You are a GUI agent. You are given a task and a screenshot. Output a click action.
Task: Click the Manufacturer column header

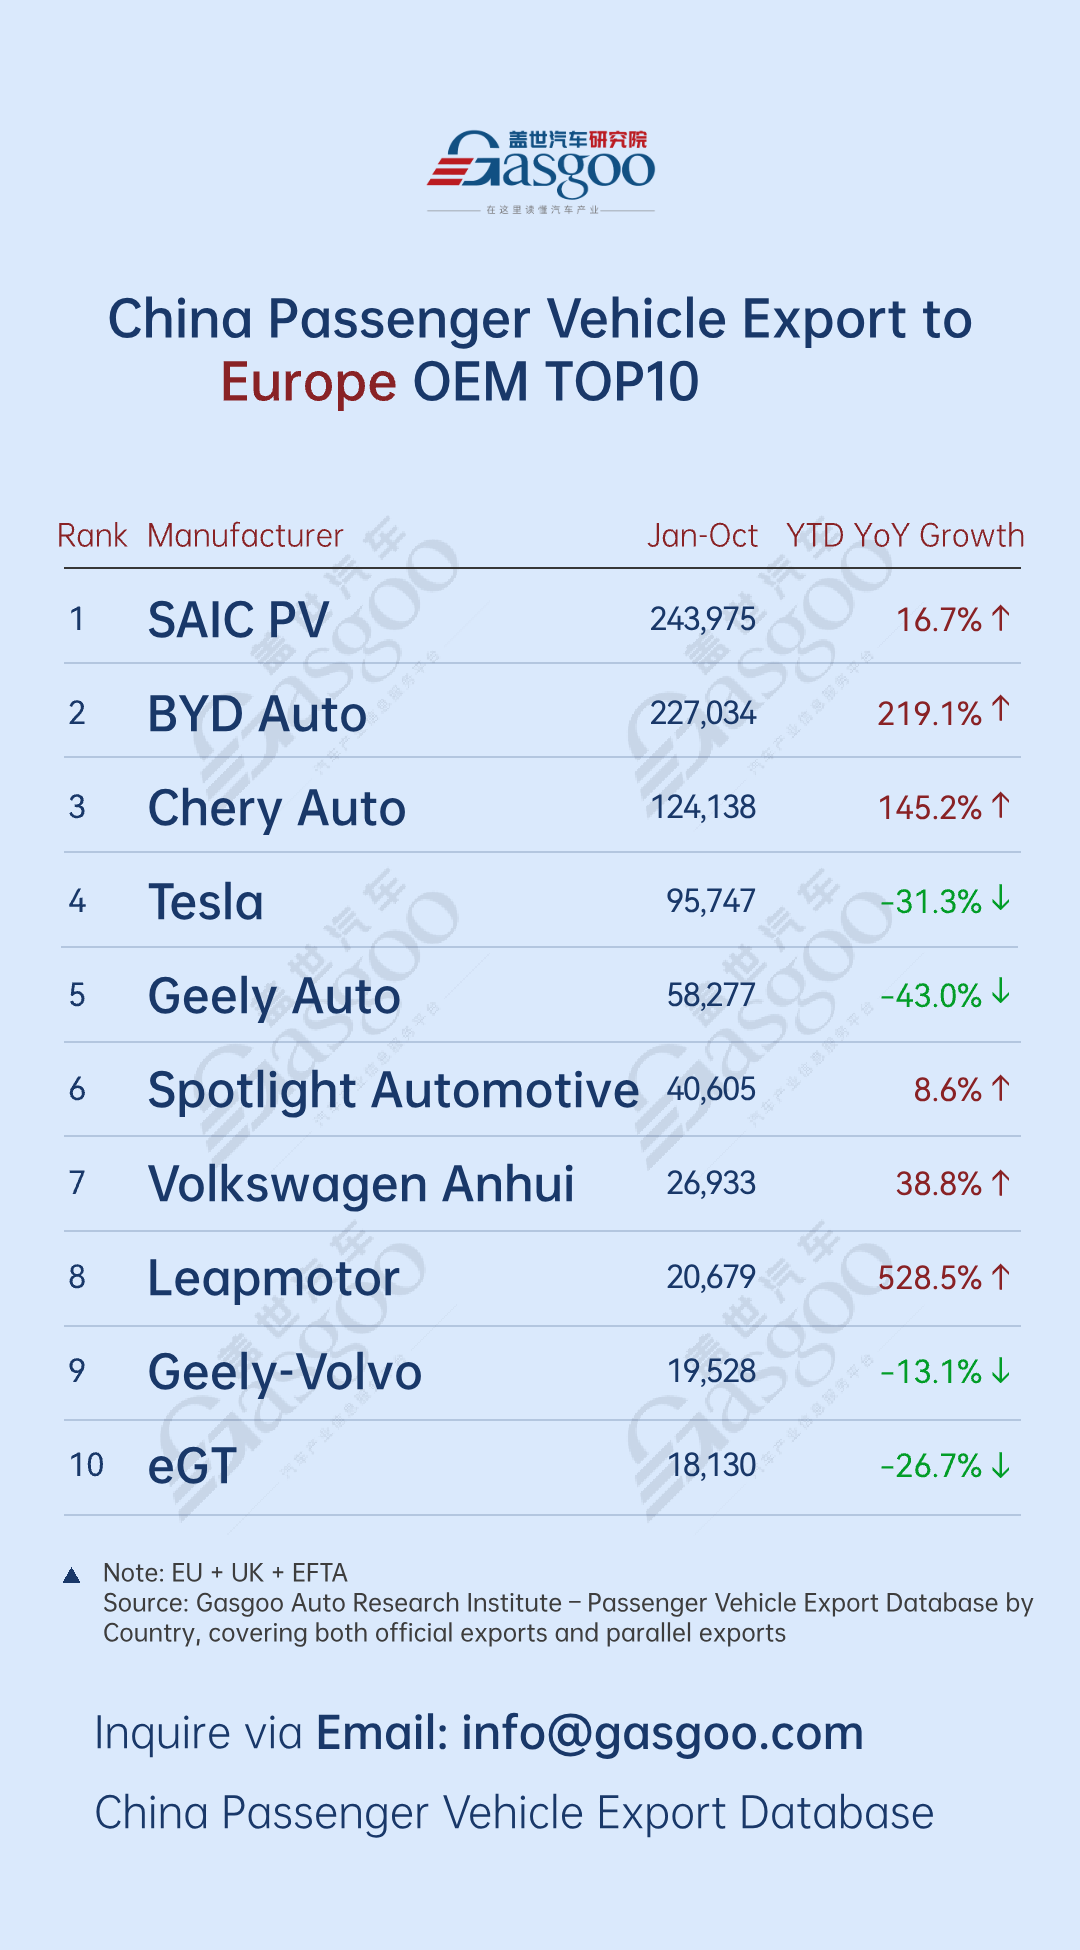pyautogui.click(x=245, y=536)
